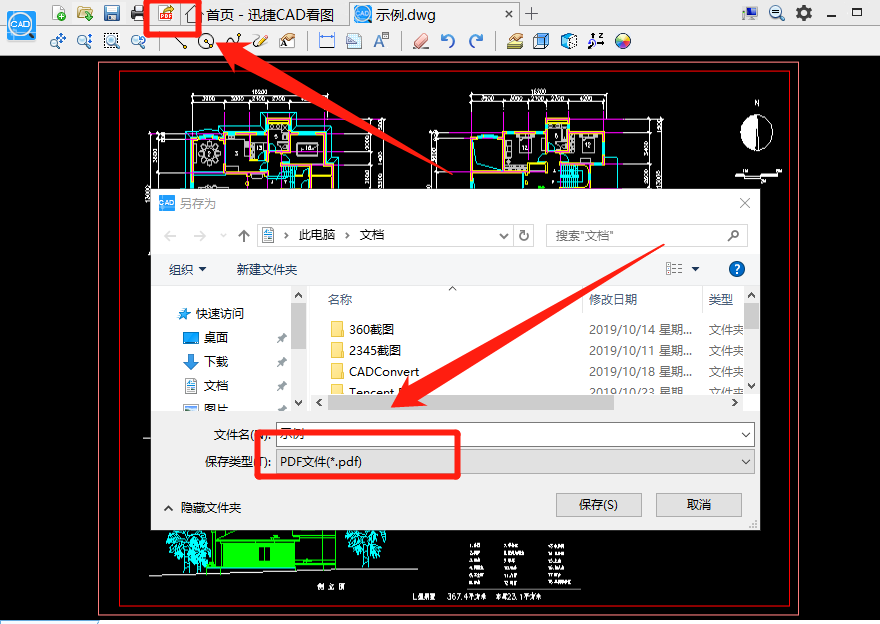Image resolution: width=880 pixels, height=624 pixels.
Task: Select the text A tool
Action: click(x=381, y=41)
